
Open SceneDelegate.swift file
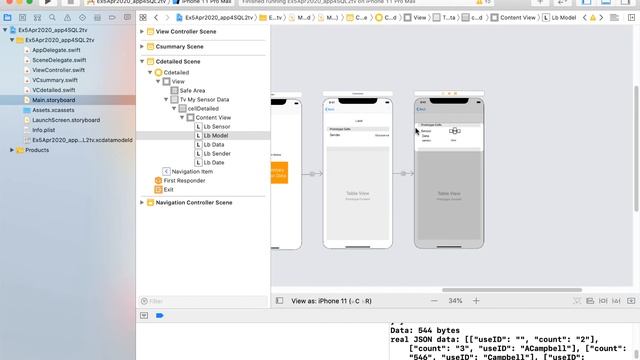coord(59,60)
